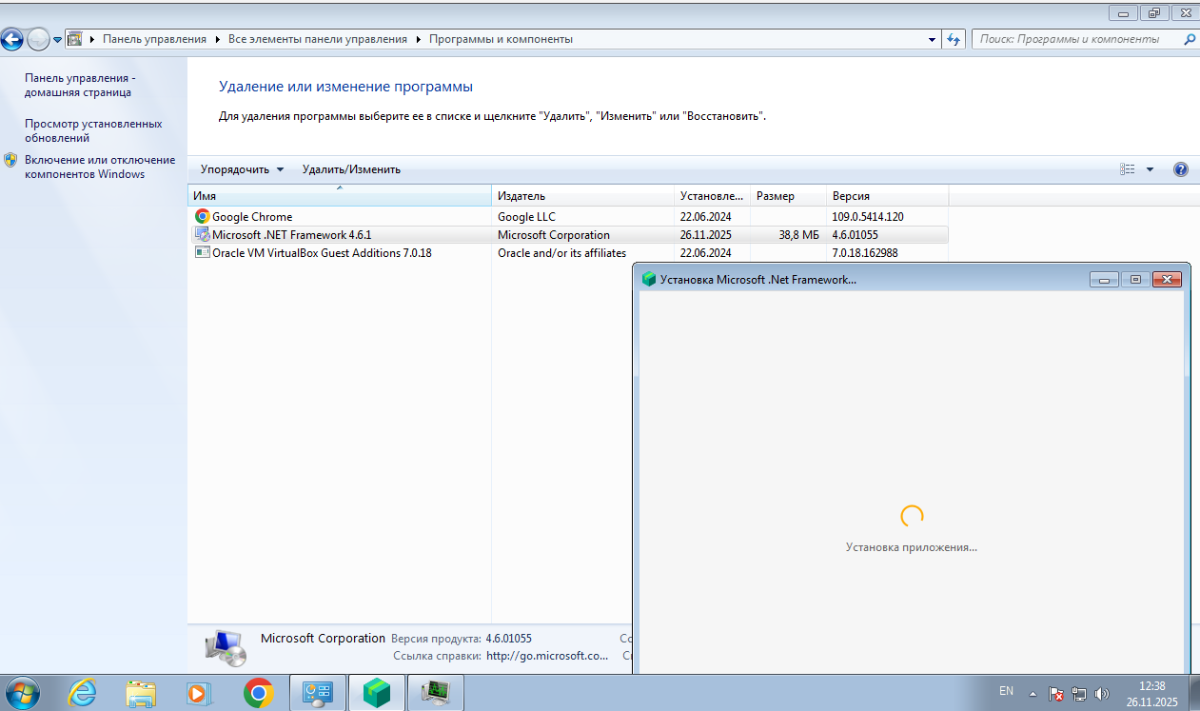The width and height of the screenshot is (1200, 711).
Task: Click the shield icon beside Windows components link
Action: pos(11,160)
